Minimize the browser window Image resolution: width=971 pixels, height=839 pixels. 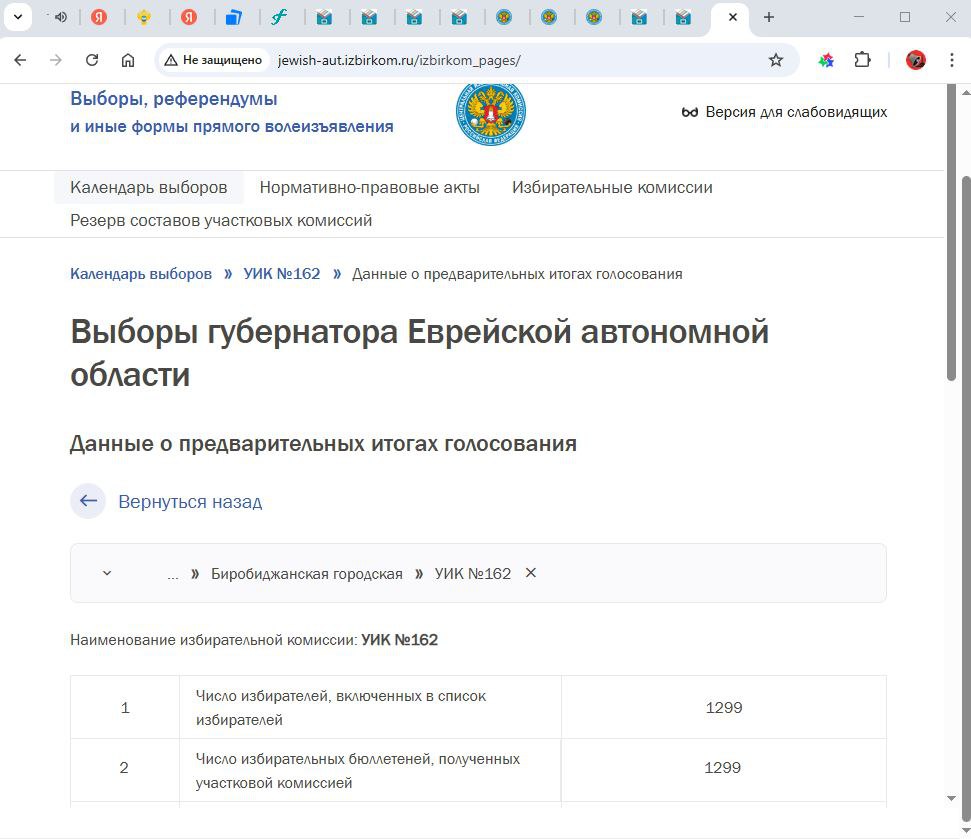(858, 17)
